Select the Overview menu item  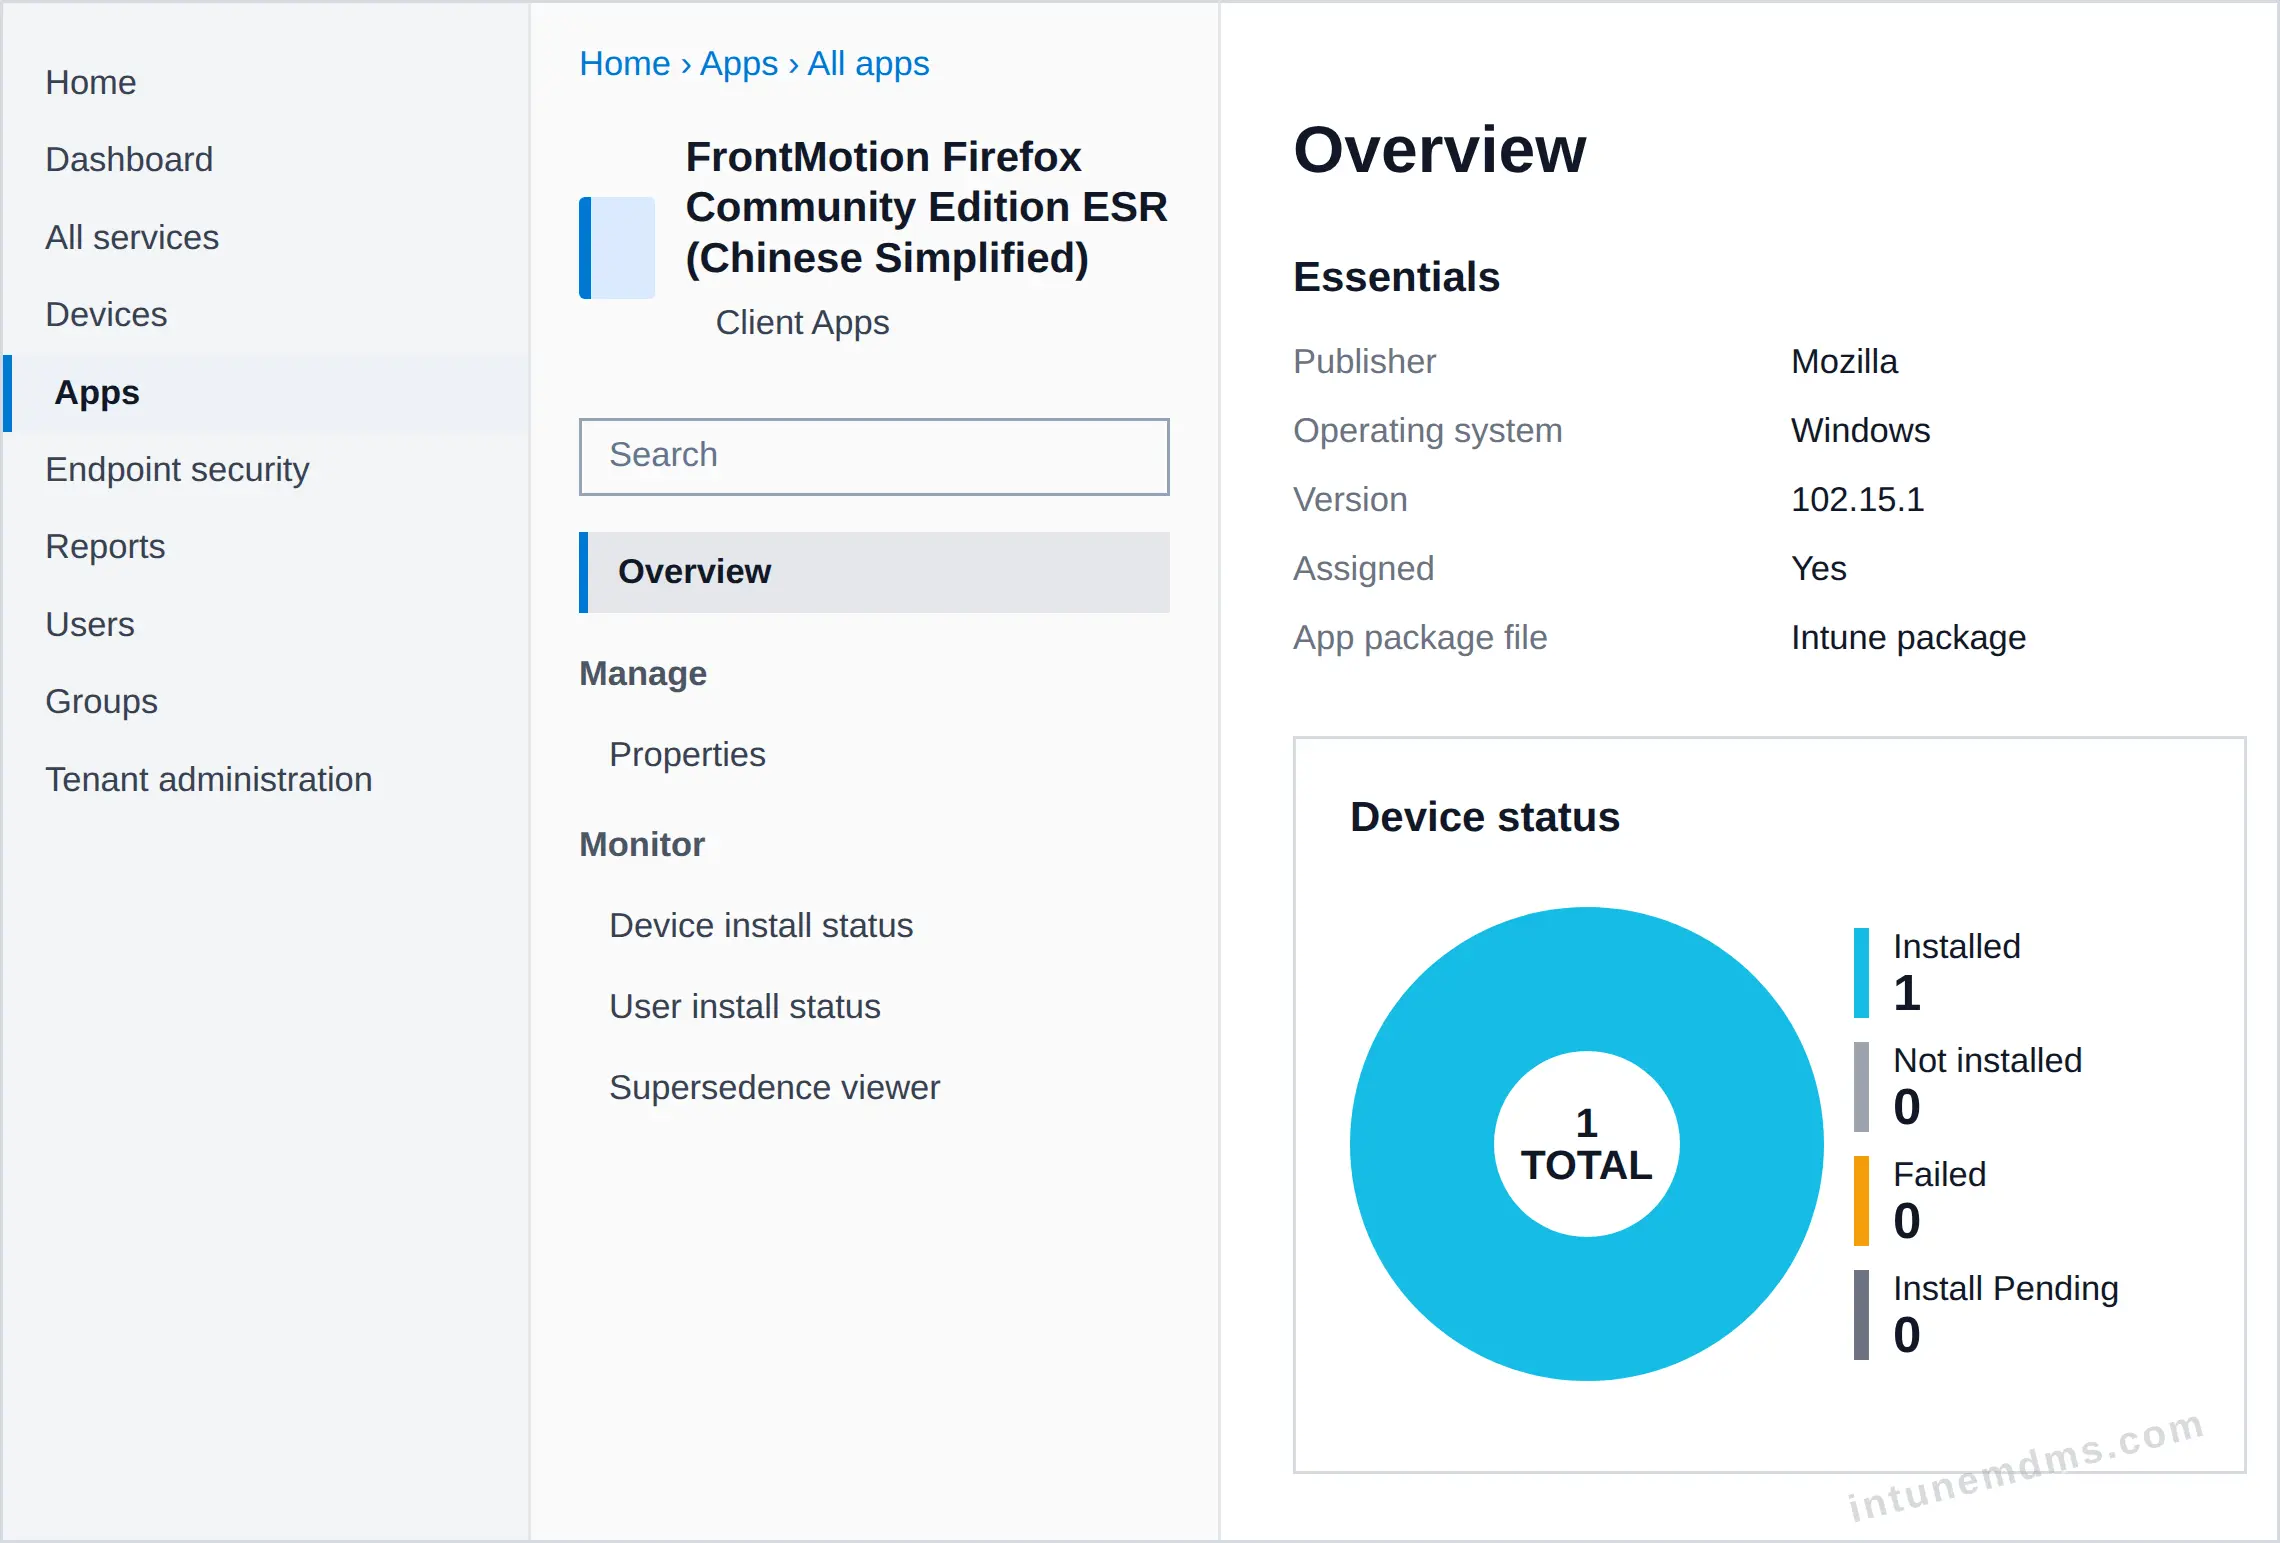point(874,572)
